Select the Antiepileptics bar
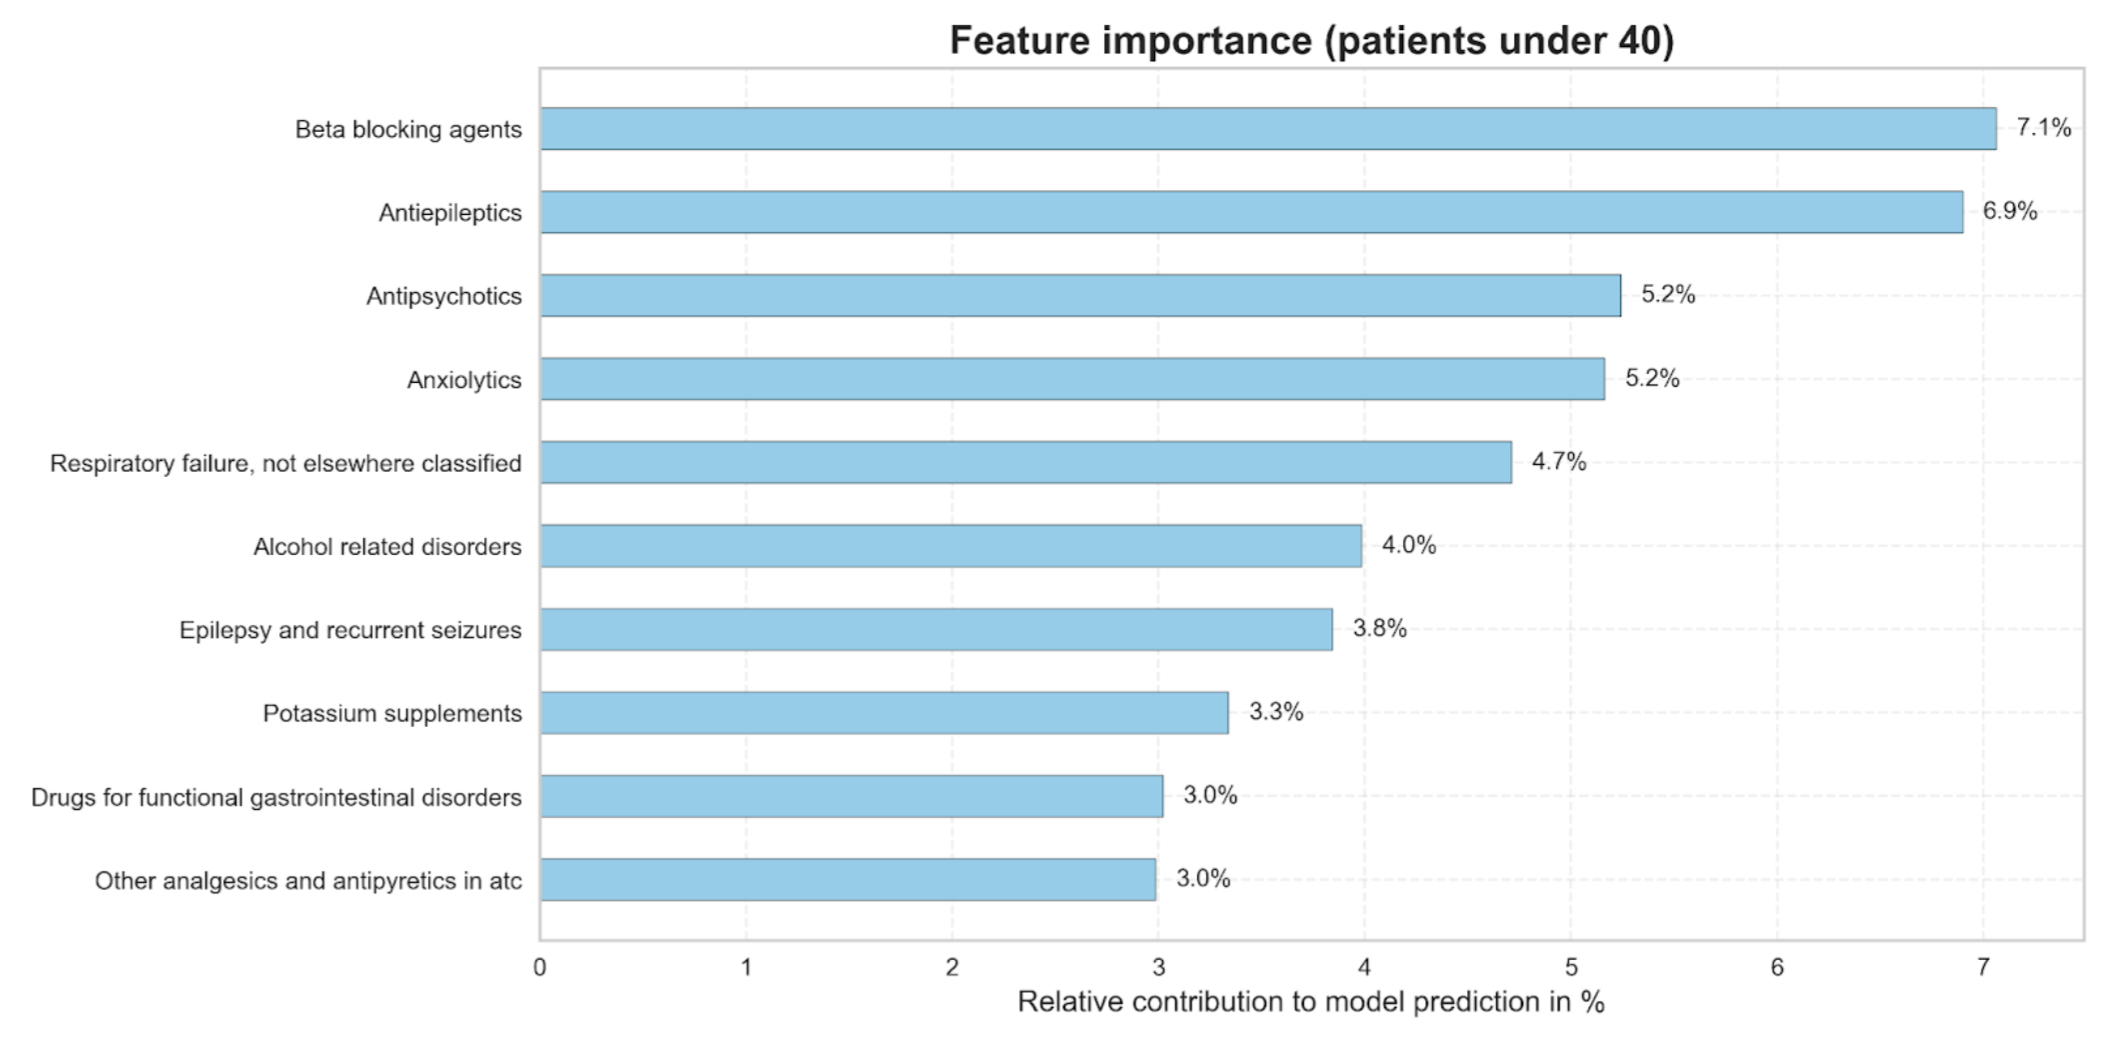Screen dimensions: 2108x1042 1251,212
